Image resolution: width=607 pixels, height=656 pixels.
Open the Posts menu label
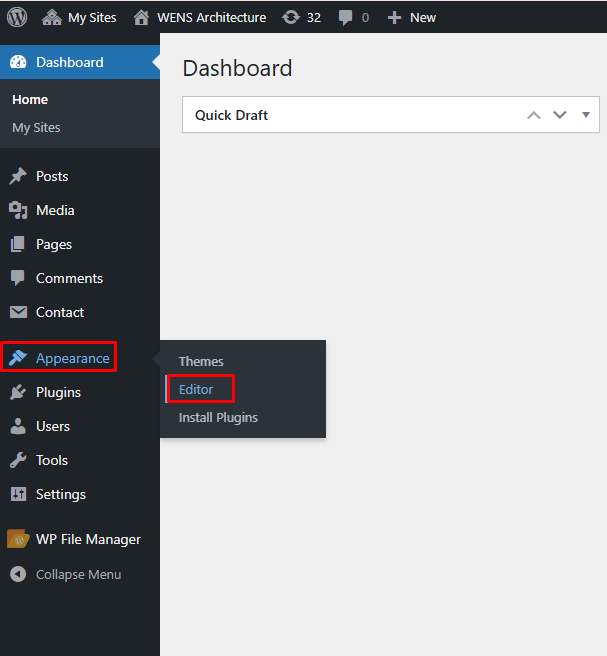click(52, 176)
